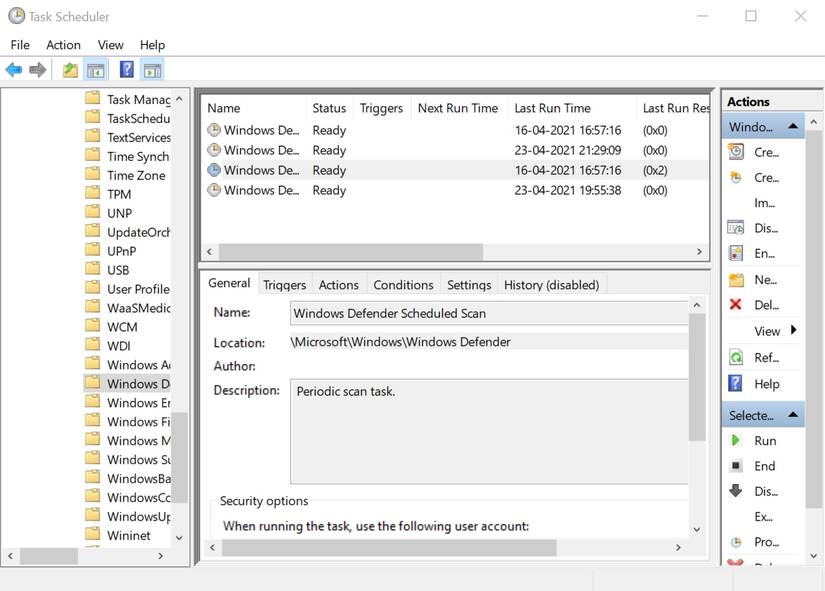Click in the task Name field
This screenshot has width=825, height=591.
point(489,313)
